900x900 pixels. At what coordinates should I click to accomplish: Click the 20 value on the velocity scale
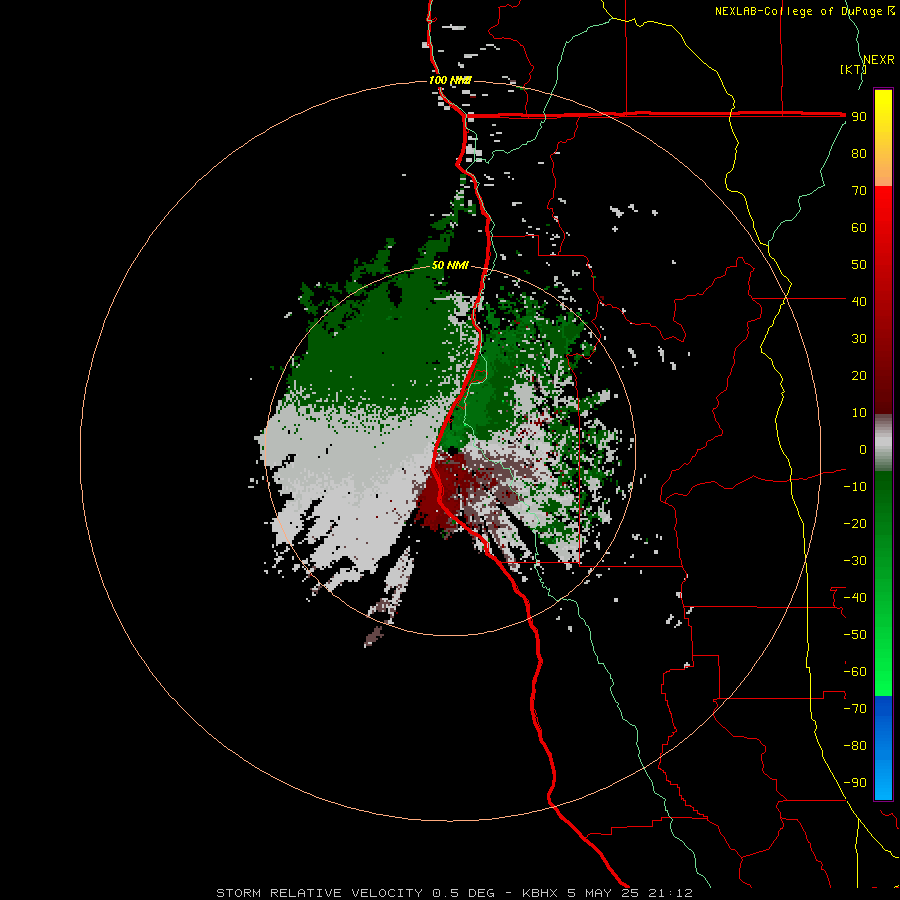859,376
